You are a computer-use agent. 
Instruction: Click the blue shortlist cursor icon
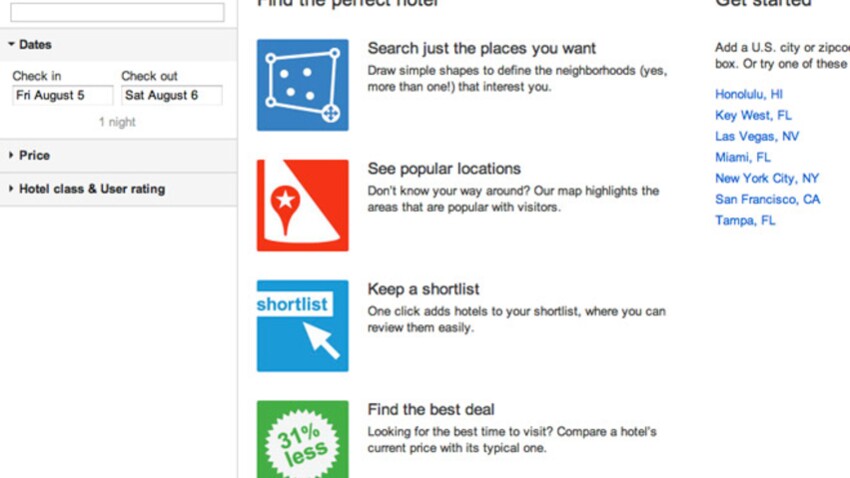click(302, 326)
